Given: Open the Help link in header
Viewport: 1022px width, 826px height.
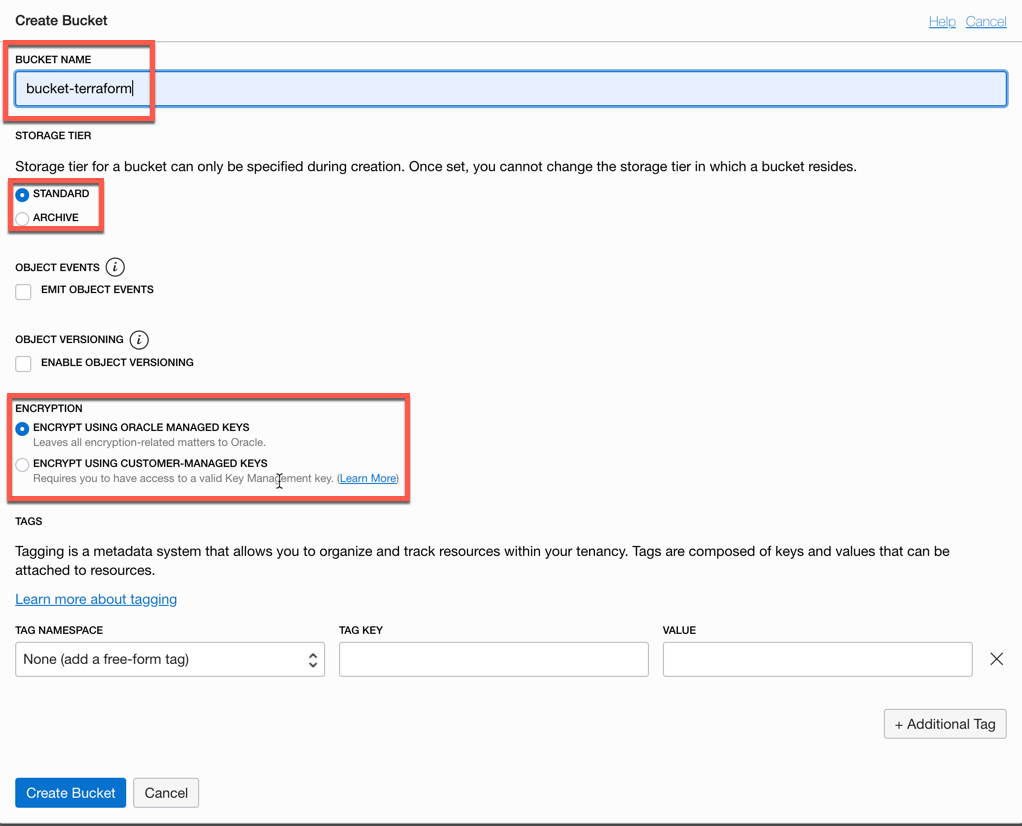Looking at the screenshot, I should (942, 21).
